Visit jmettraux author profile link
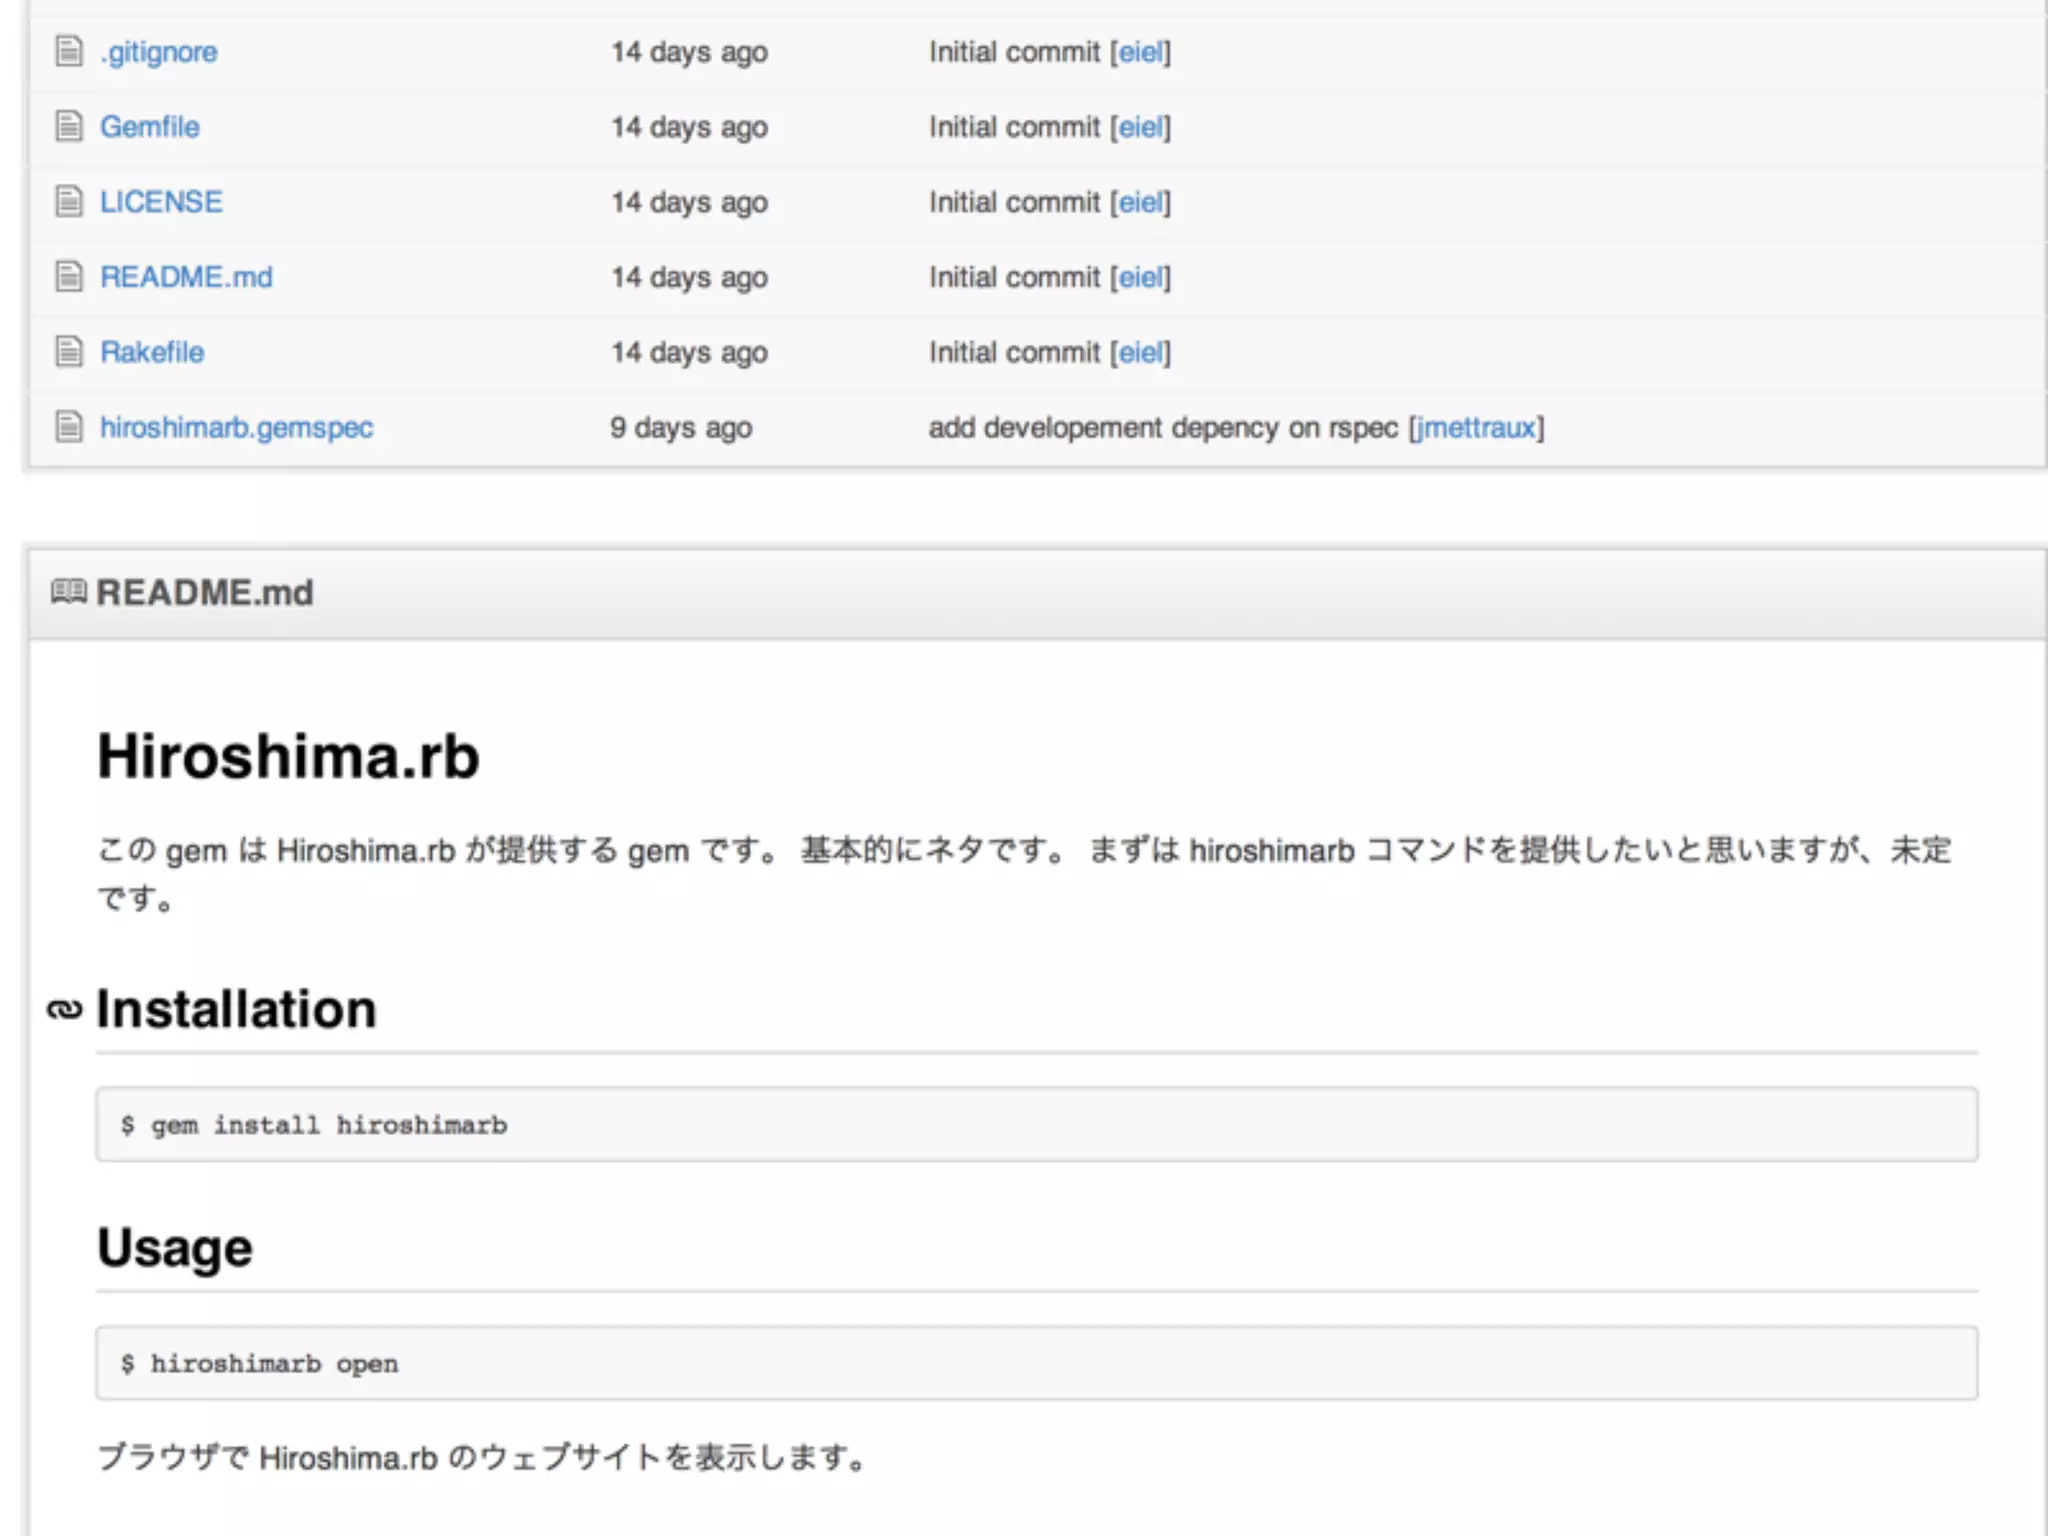 click(x=1476, y=428)
